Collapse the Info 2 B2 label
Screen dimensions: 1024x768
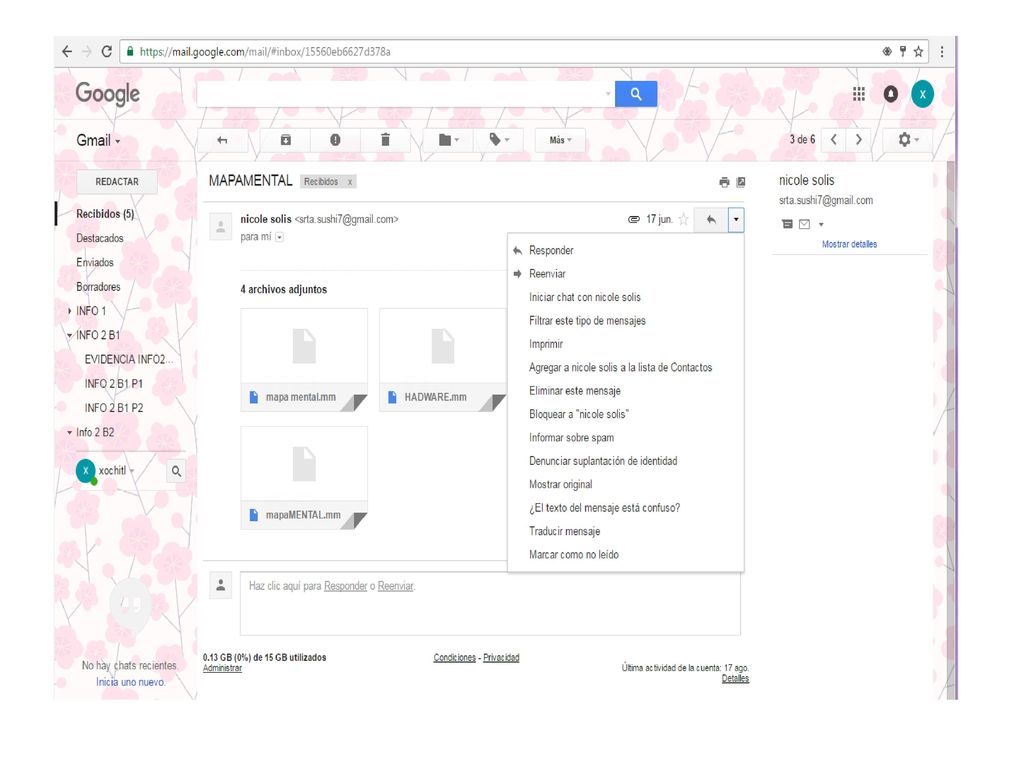69,432
